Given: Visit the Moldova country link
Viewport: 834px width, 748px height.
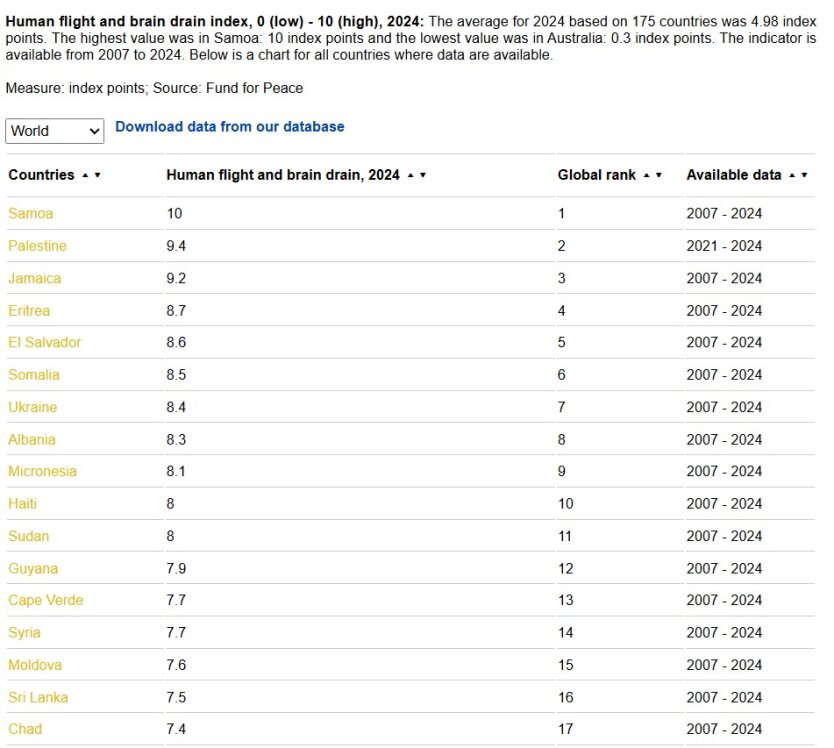Looking at the screenshot, I should [x=35, y=665].
